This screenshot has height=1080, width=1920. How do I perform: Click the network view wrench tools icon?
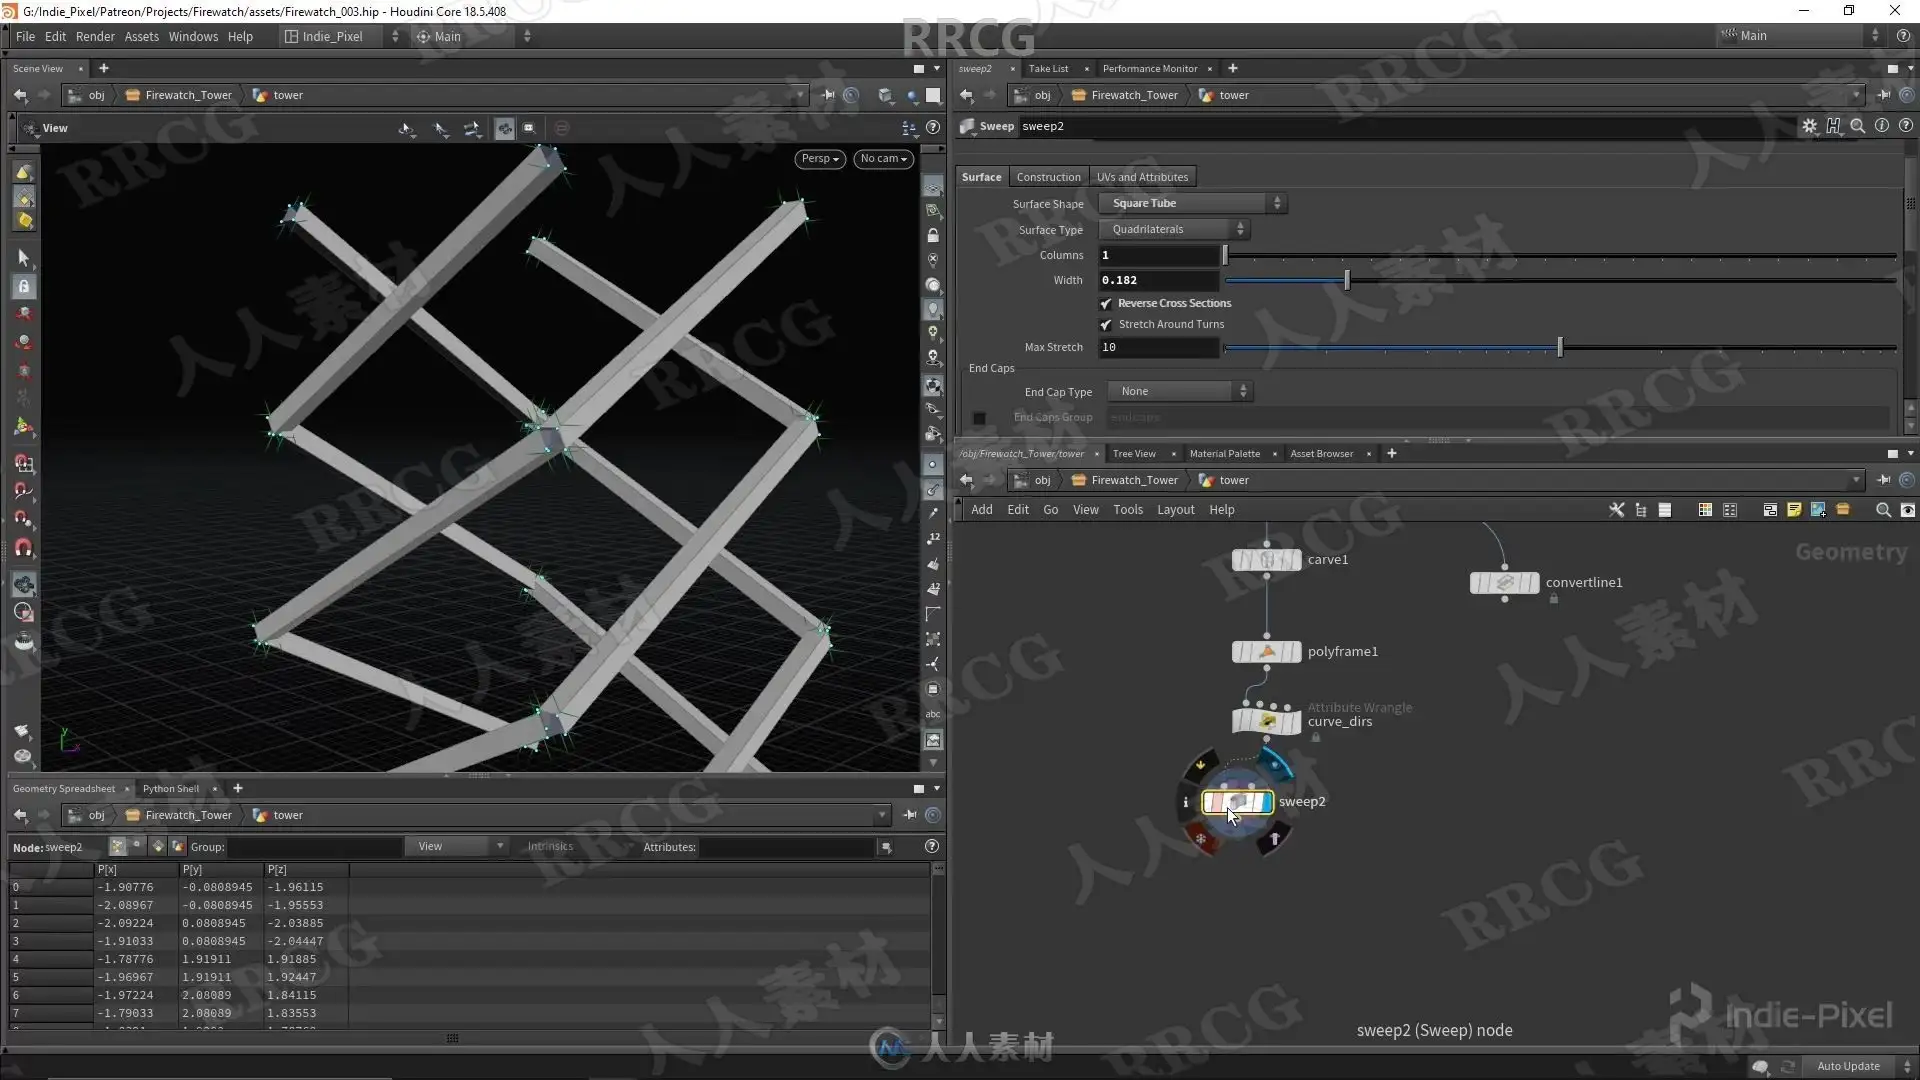click(x=1616, y=510)
